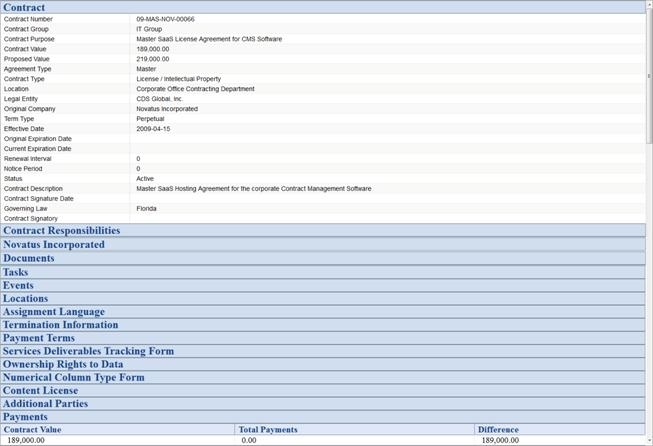
Task: Click the proposed value 219,000.00
Action: click(153, 59)
